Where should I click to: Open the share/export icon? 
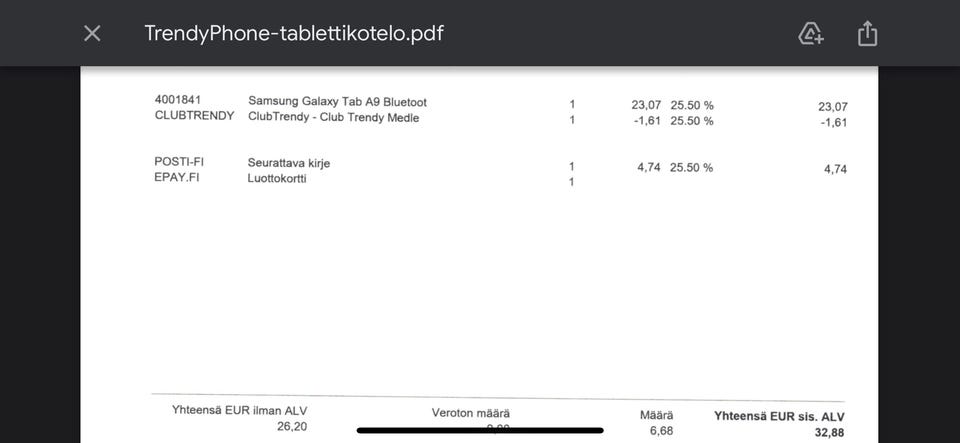pos(867,33)
